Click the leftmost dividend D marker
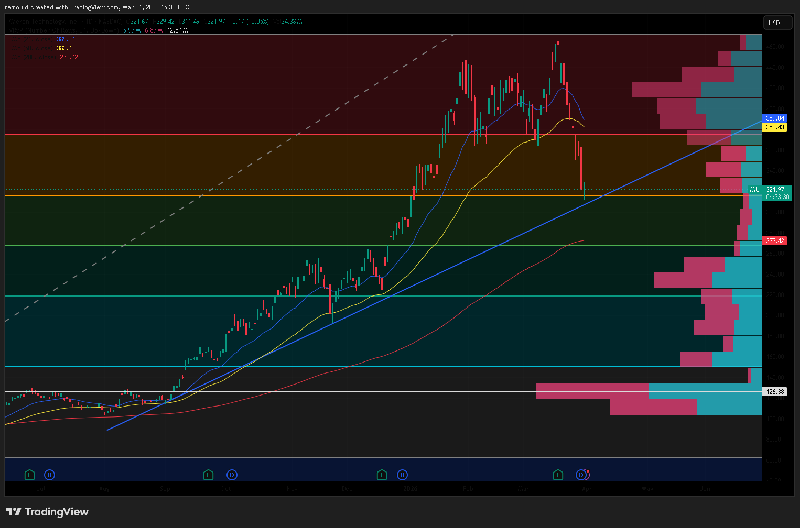This screenshot has width=800, height=528. click(48, 473)
